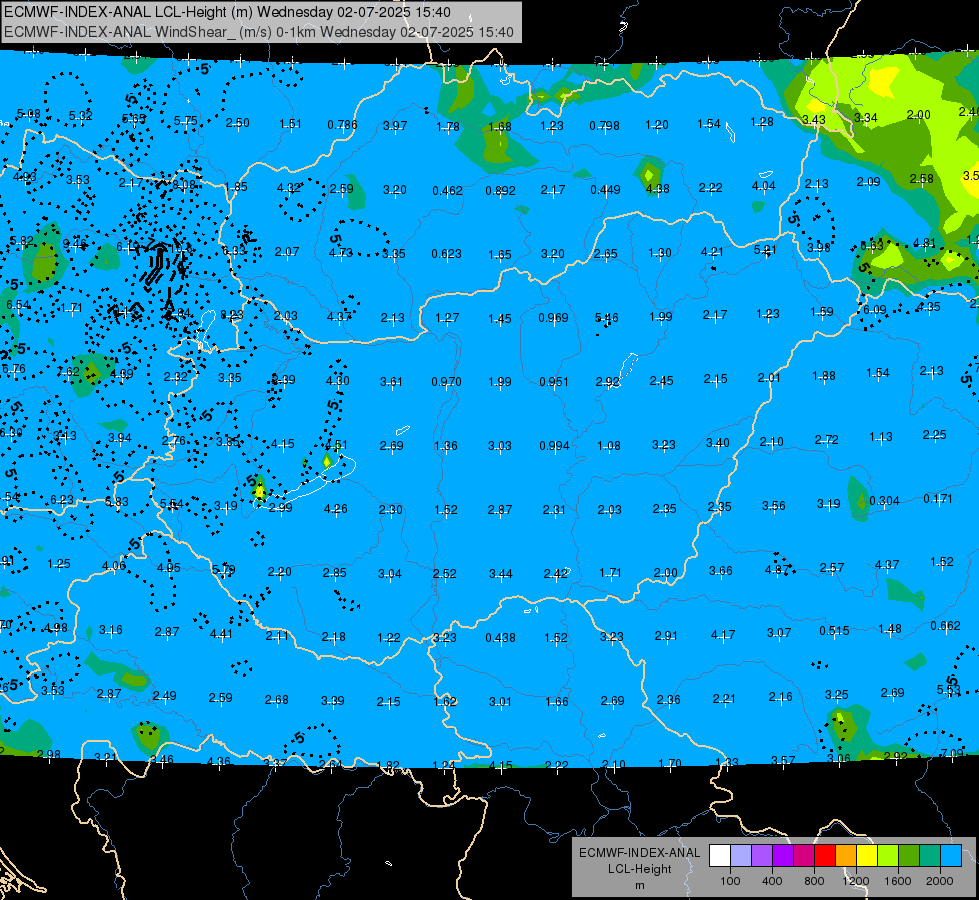Click the 400 tick label in the legend
This screenshot has height=900, width=979.
(x=772, y=881)
